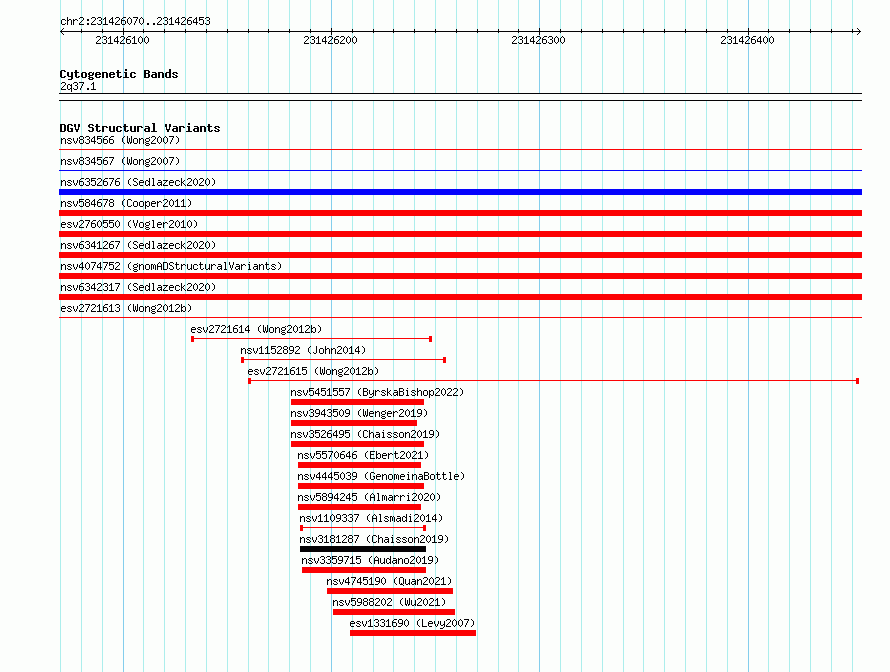
Task: Open variant esv2721614 (Wong2012b)
Action: pos(256,329)
